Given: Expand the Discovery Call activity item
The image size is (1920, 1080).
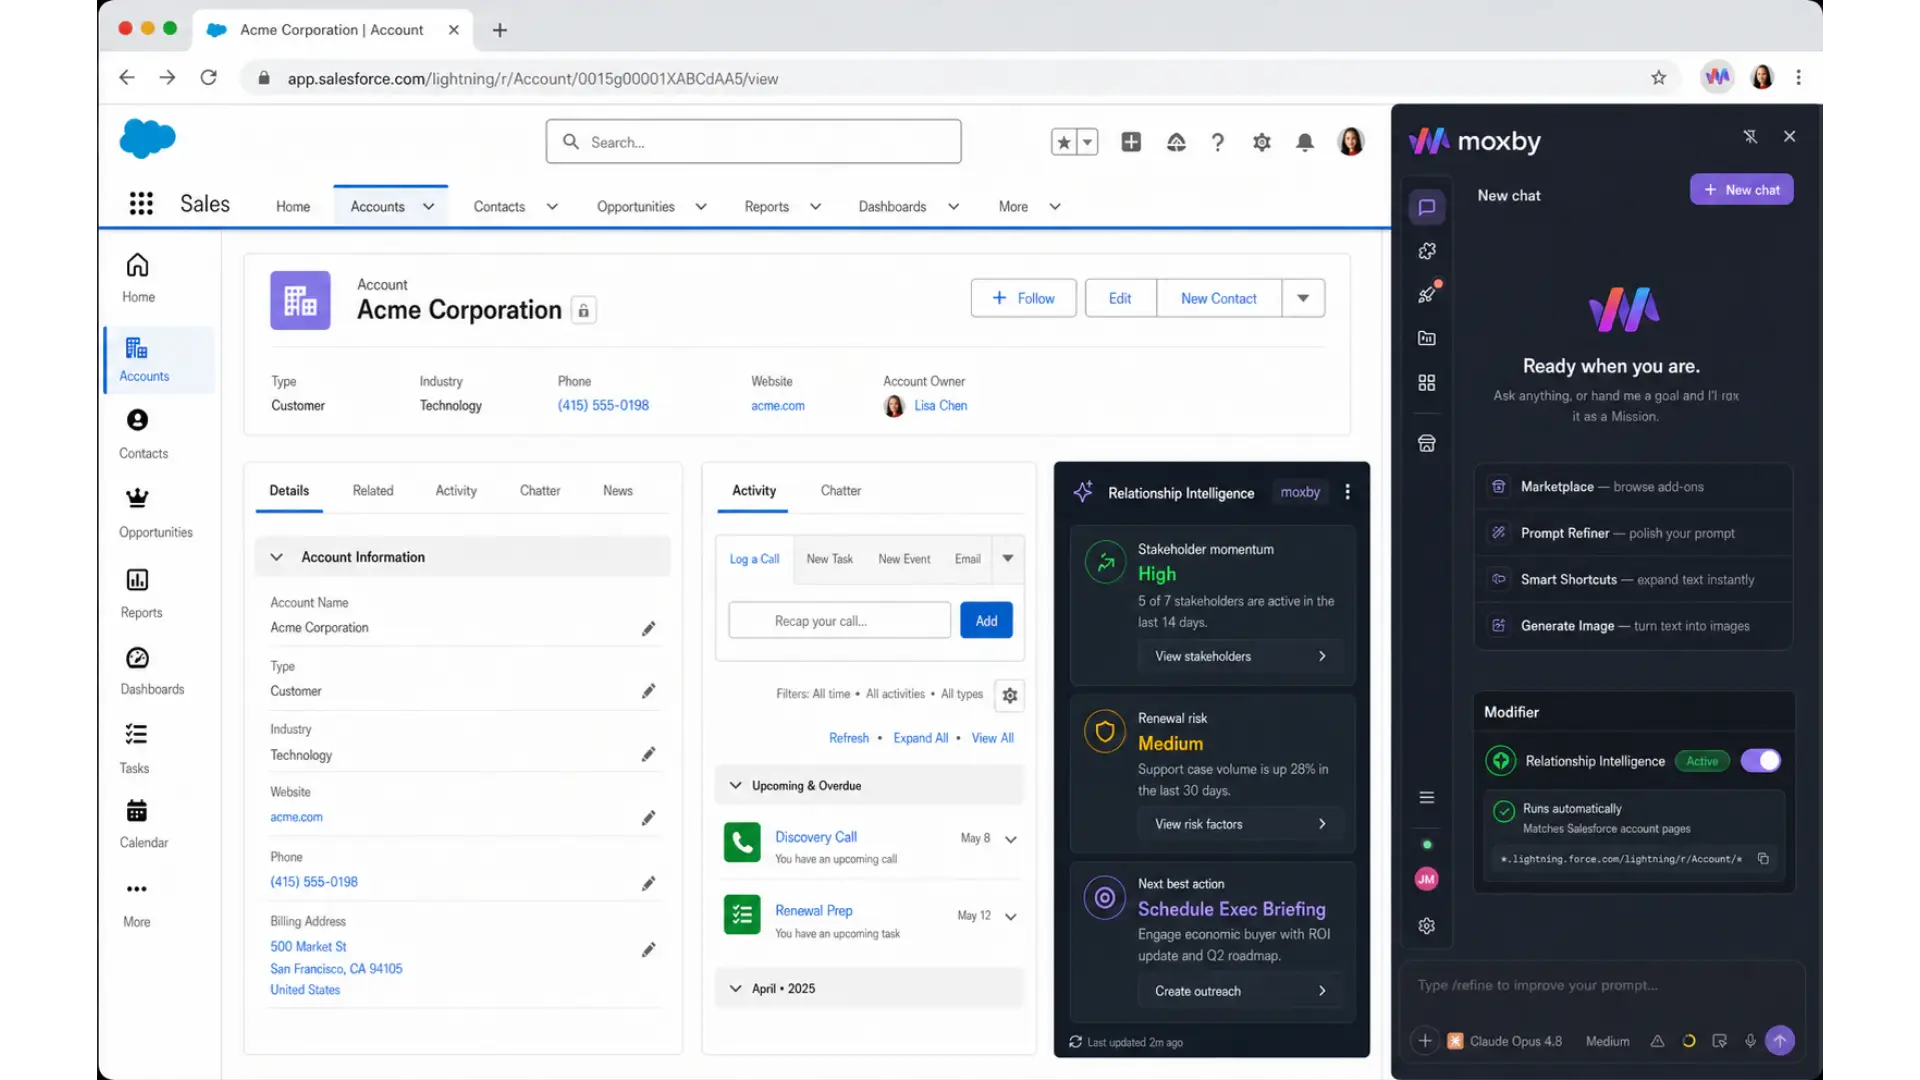Looking at the screenshot, I should 1011,840.
